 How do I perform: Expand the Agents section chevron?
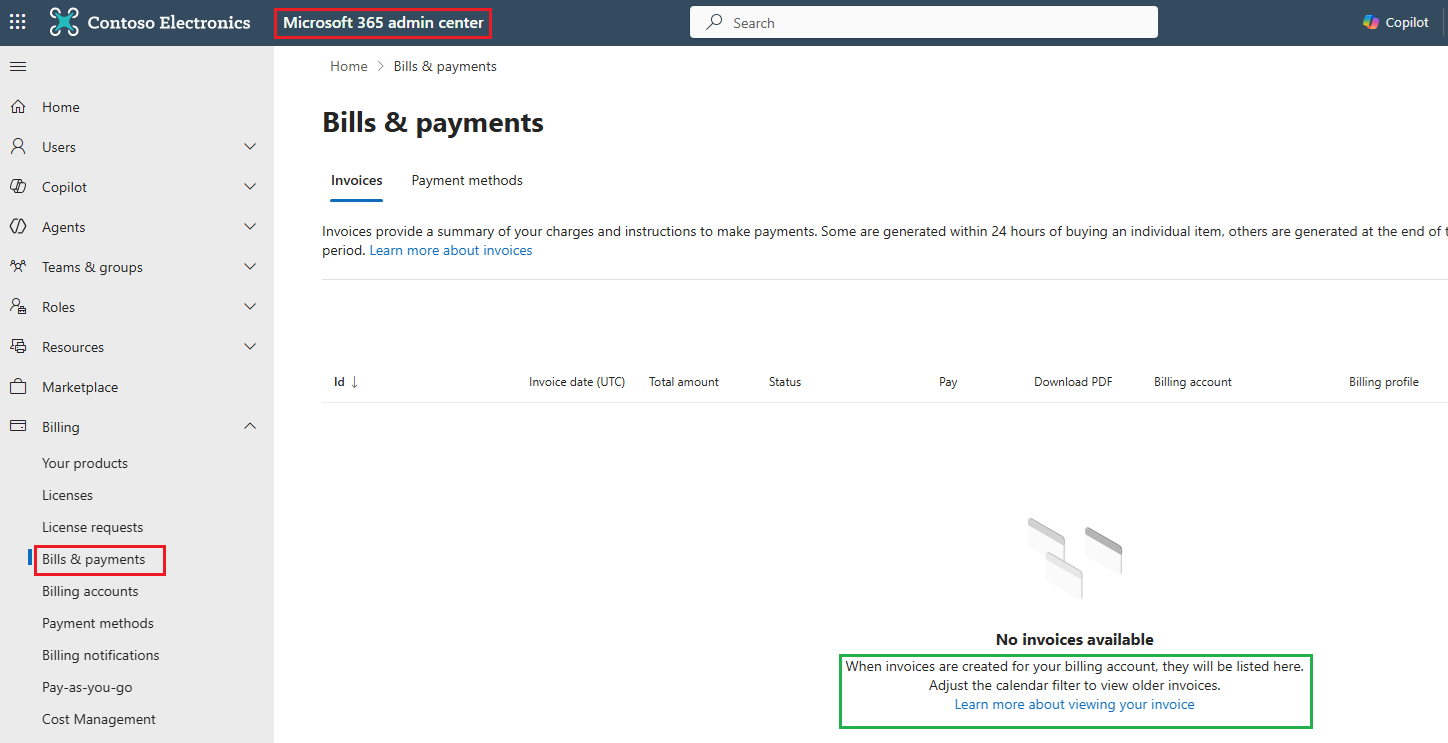[250, 227]
